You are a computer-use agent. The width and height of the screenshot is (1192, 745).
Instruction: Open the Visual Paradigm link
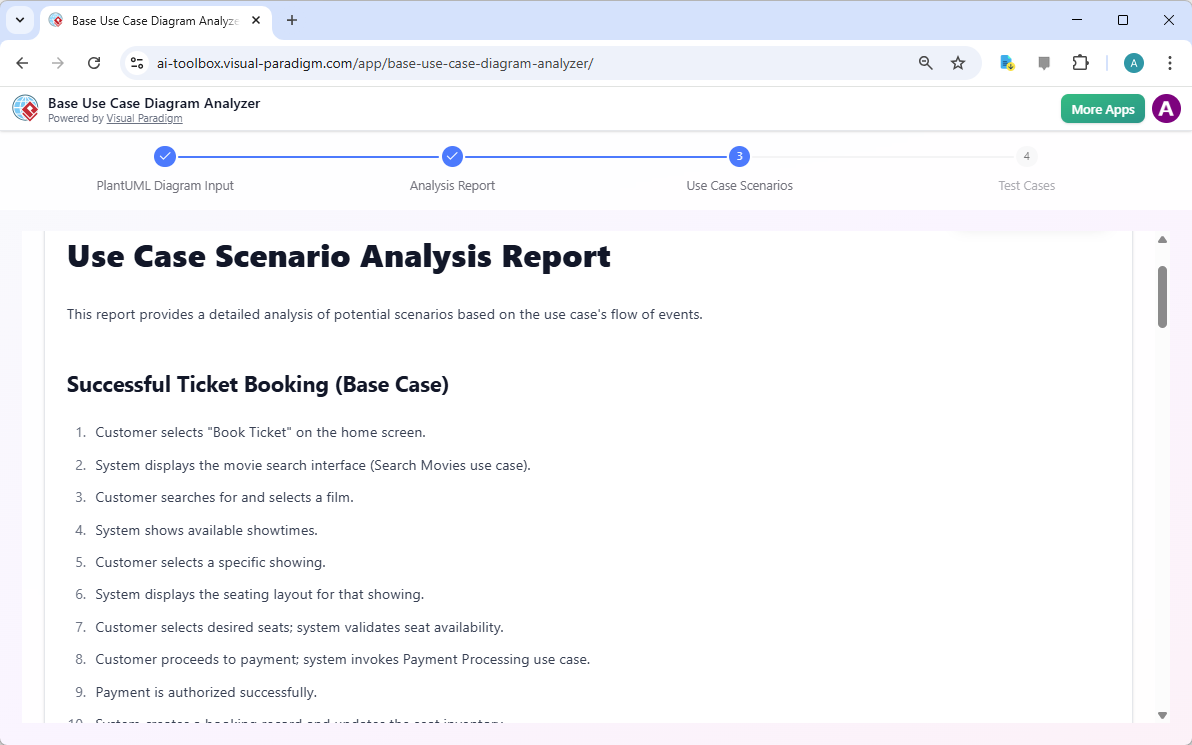coord(144,118)
